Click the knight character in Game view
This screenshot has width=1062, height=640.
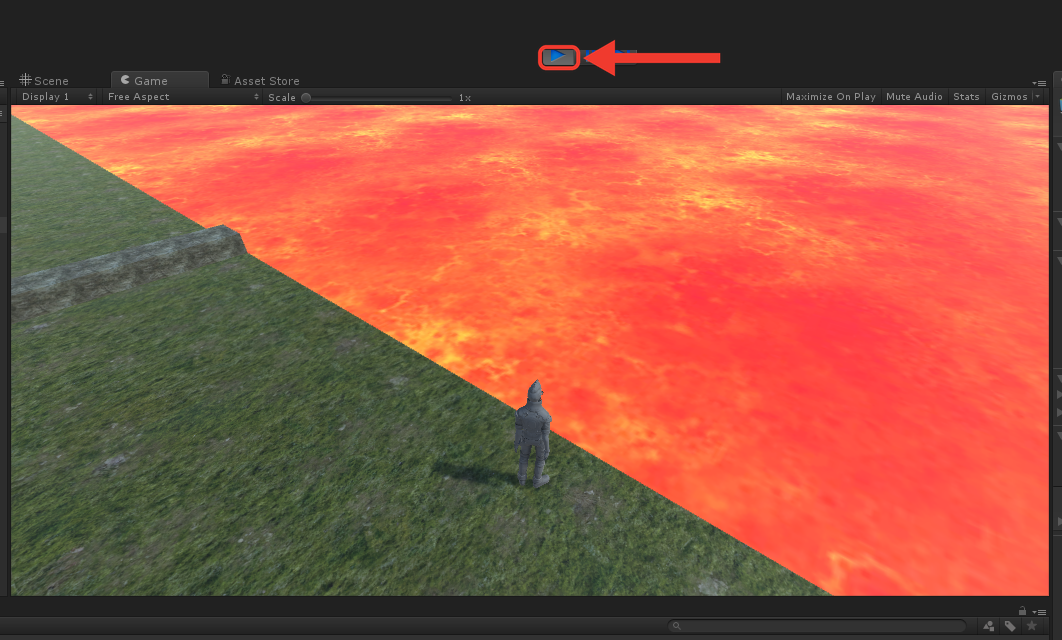533,433
